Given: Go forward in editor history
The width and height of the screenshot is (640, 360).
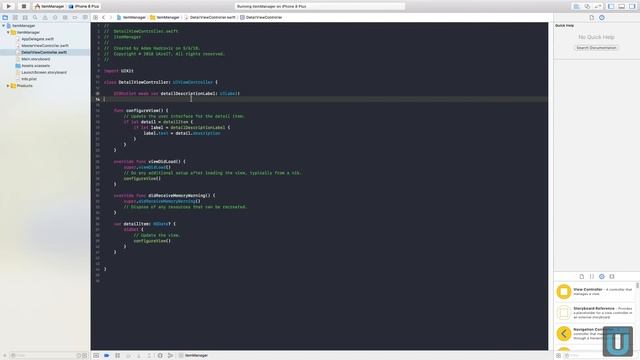Looking at the screenshot, I should pyautogui.click(x=111, y=18).
